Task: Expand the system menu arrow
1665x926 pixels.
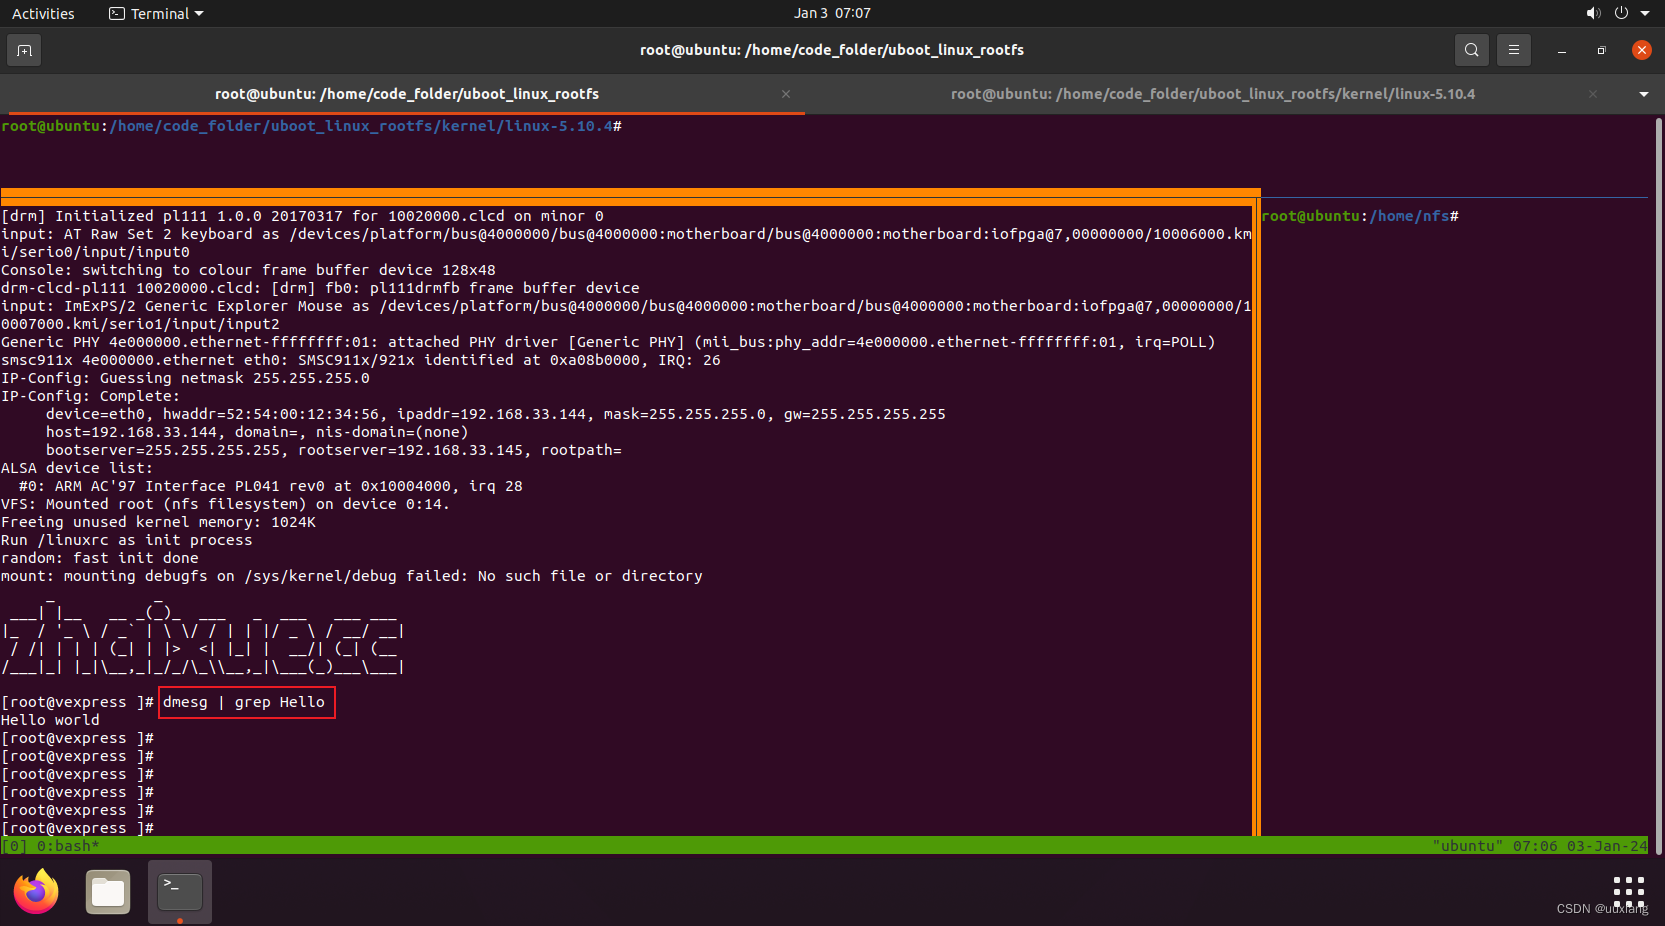Action: pyautogui.click(x=1645, y=13)
